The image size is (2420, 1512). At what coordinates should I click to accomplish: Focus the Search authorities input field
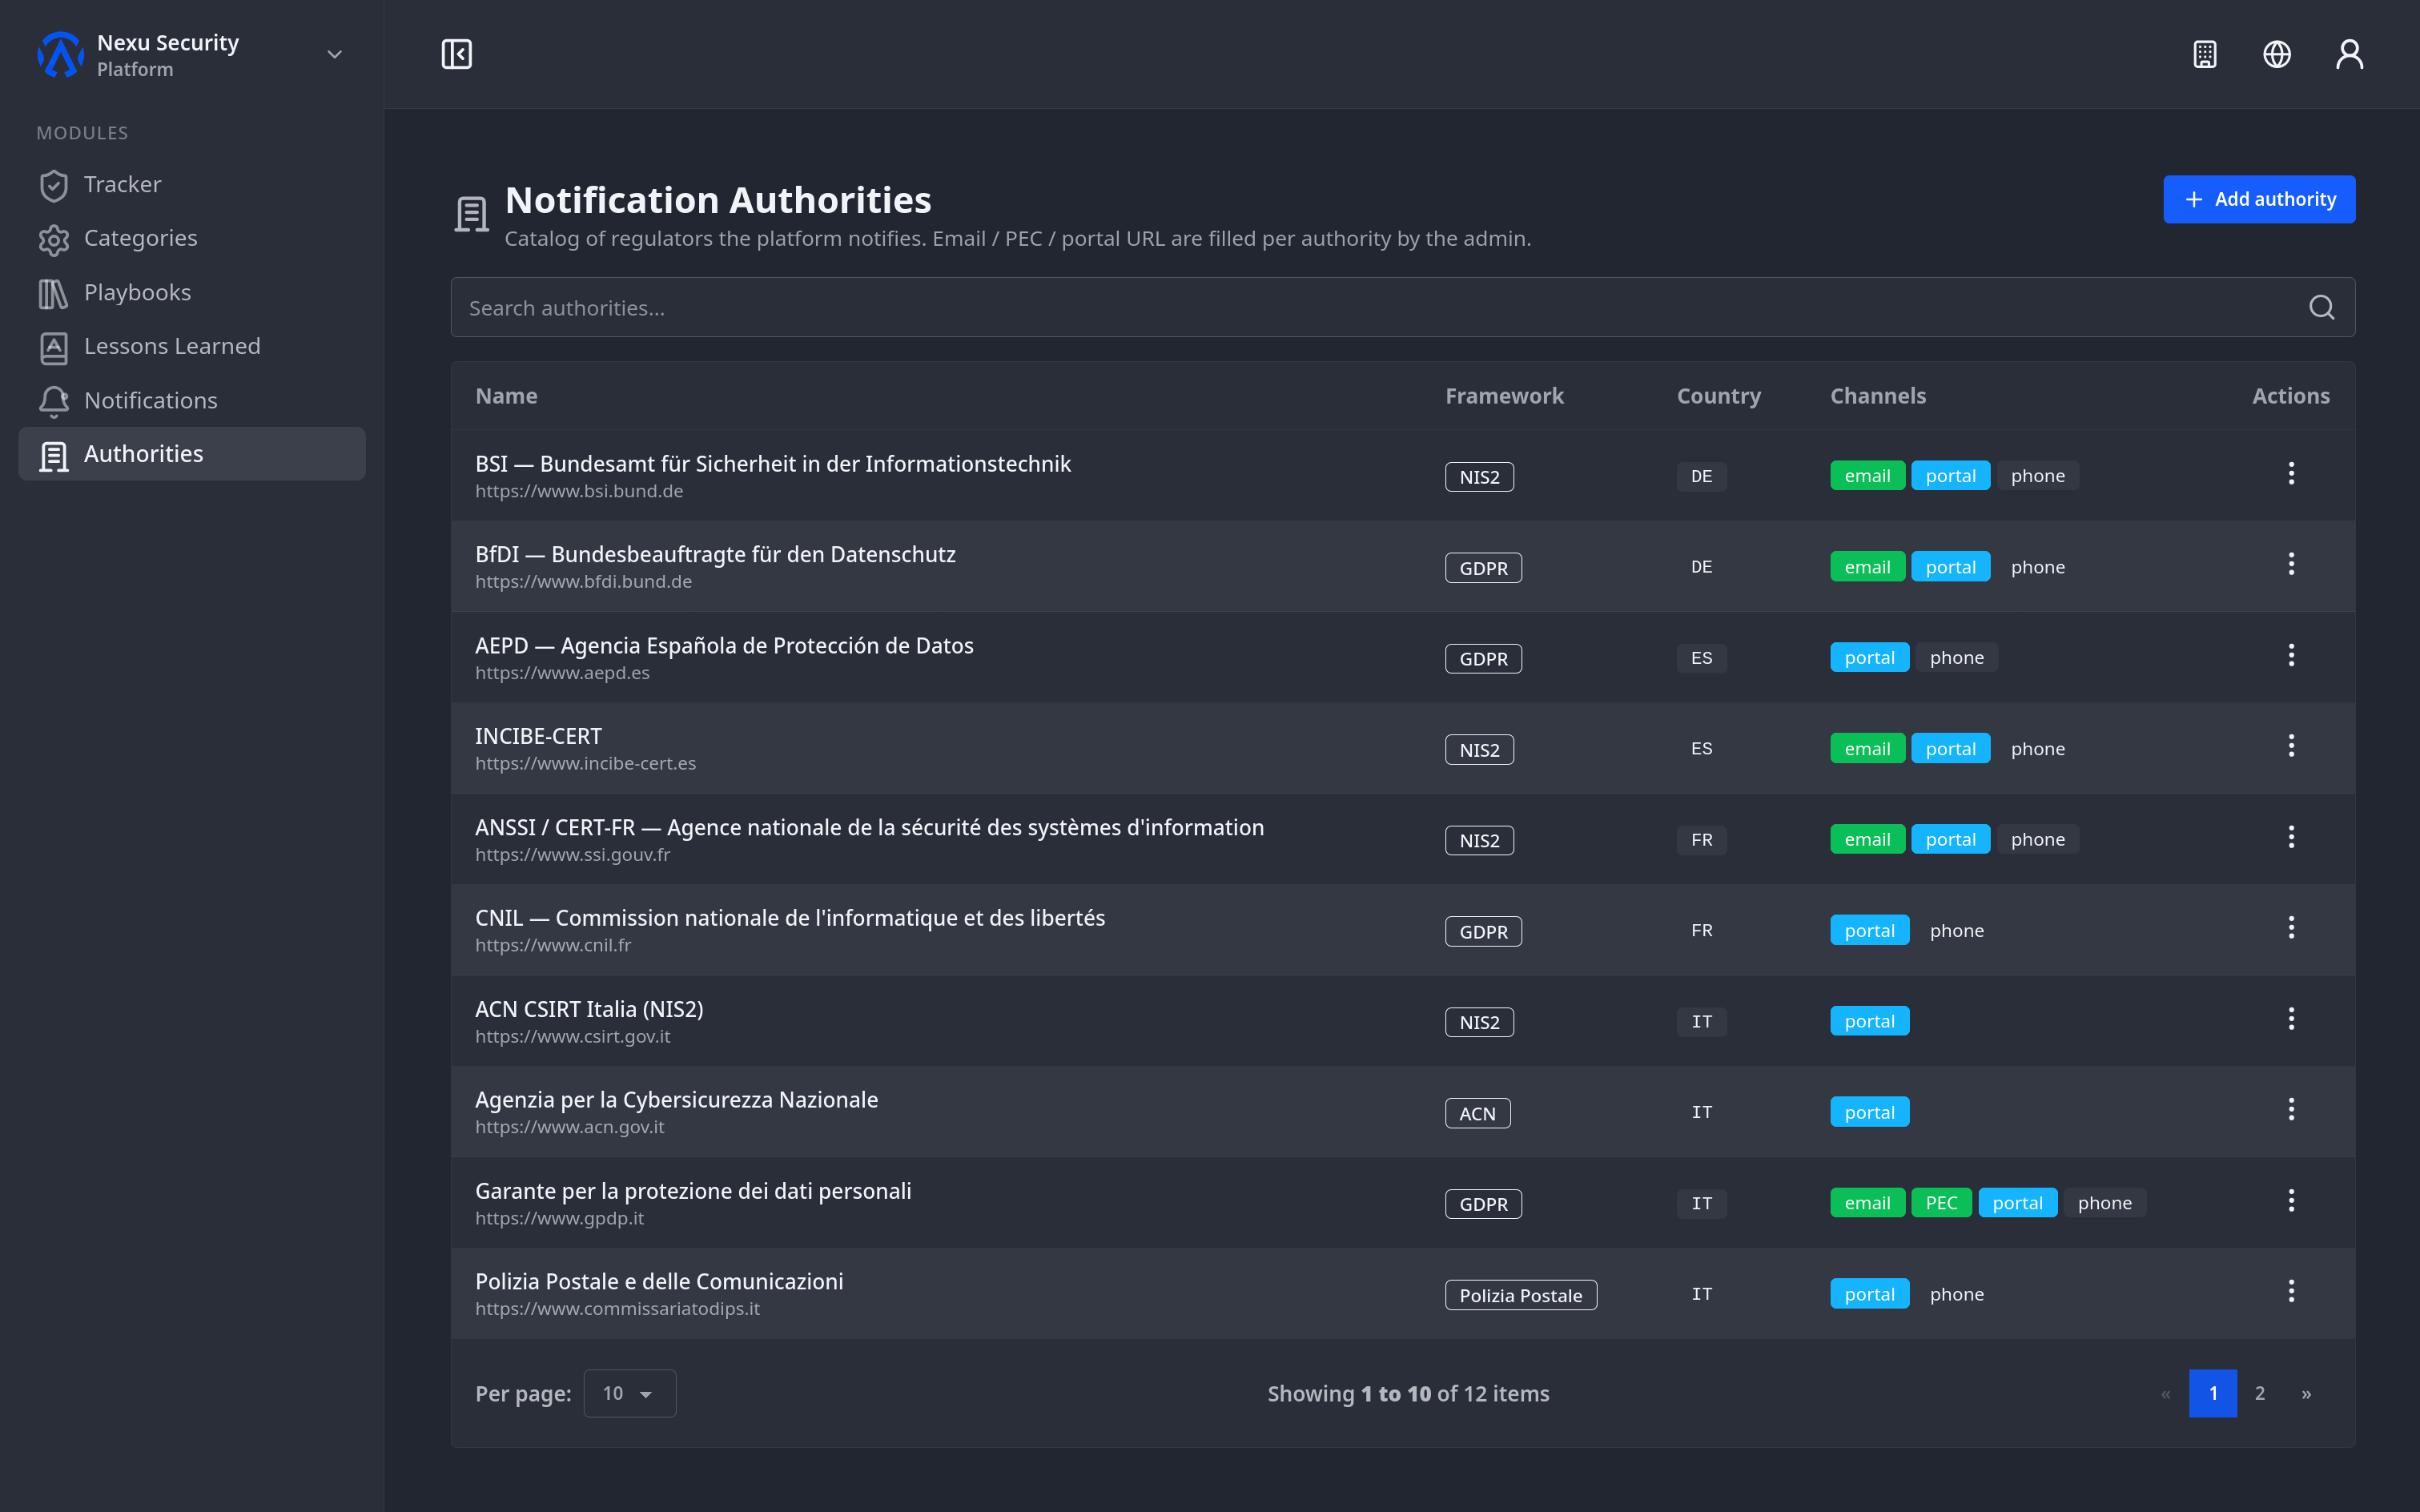[x=1402, y=307]
